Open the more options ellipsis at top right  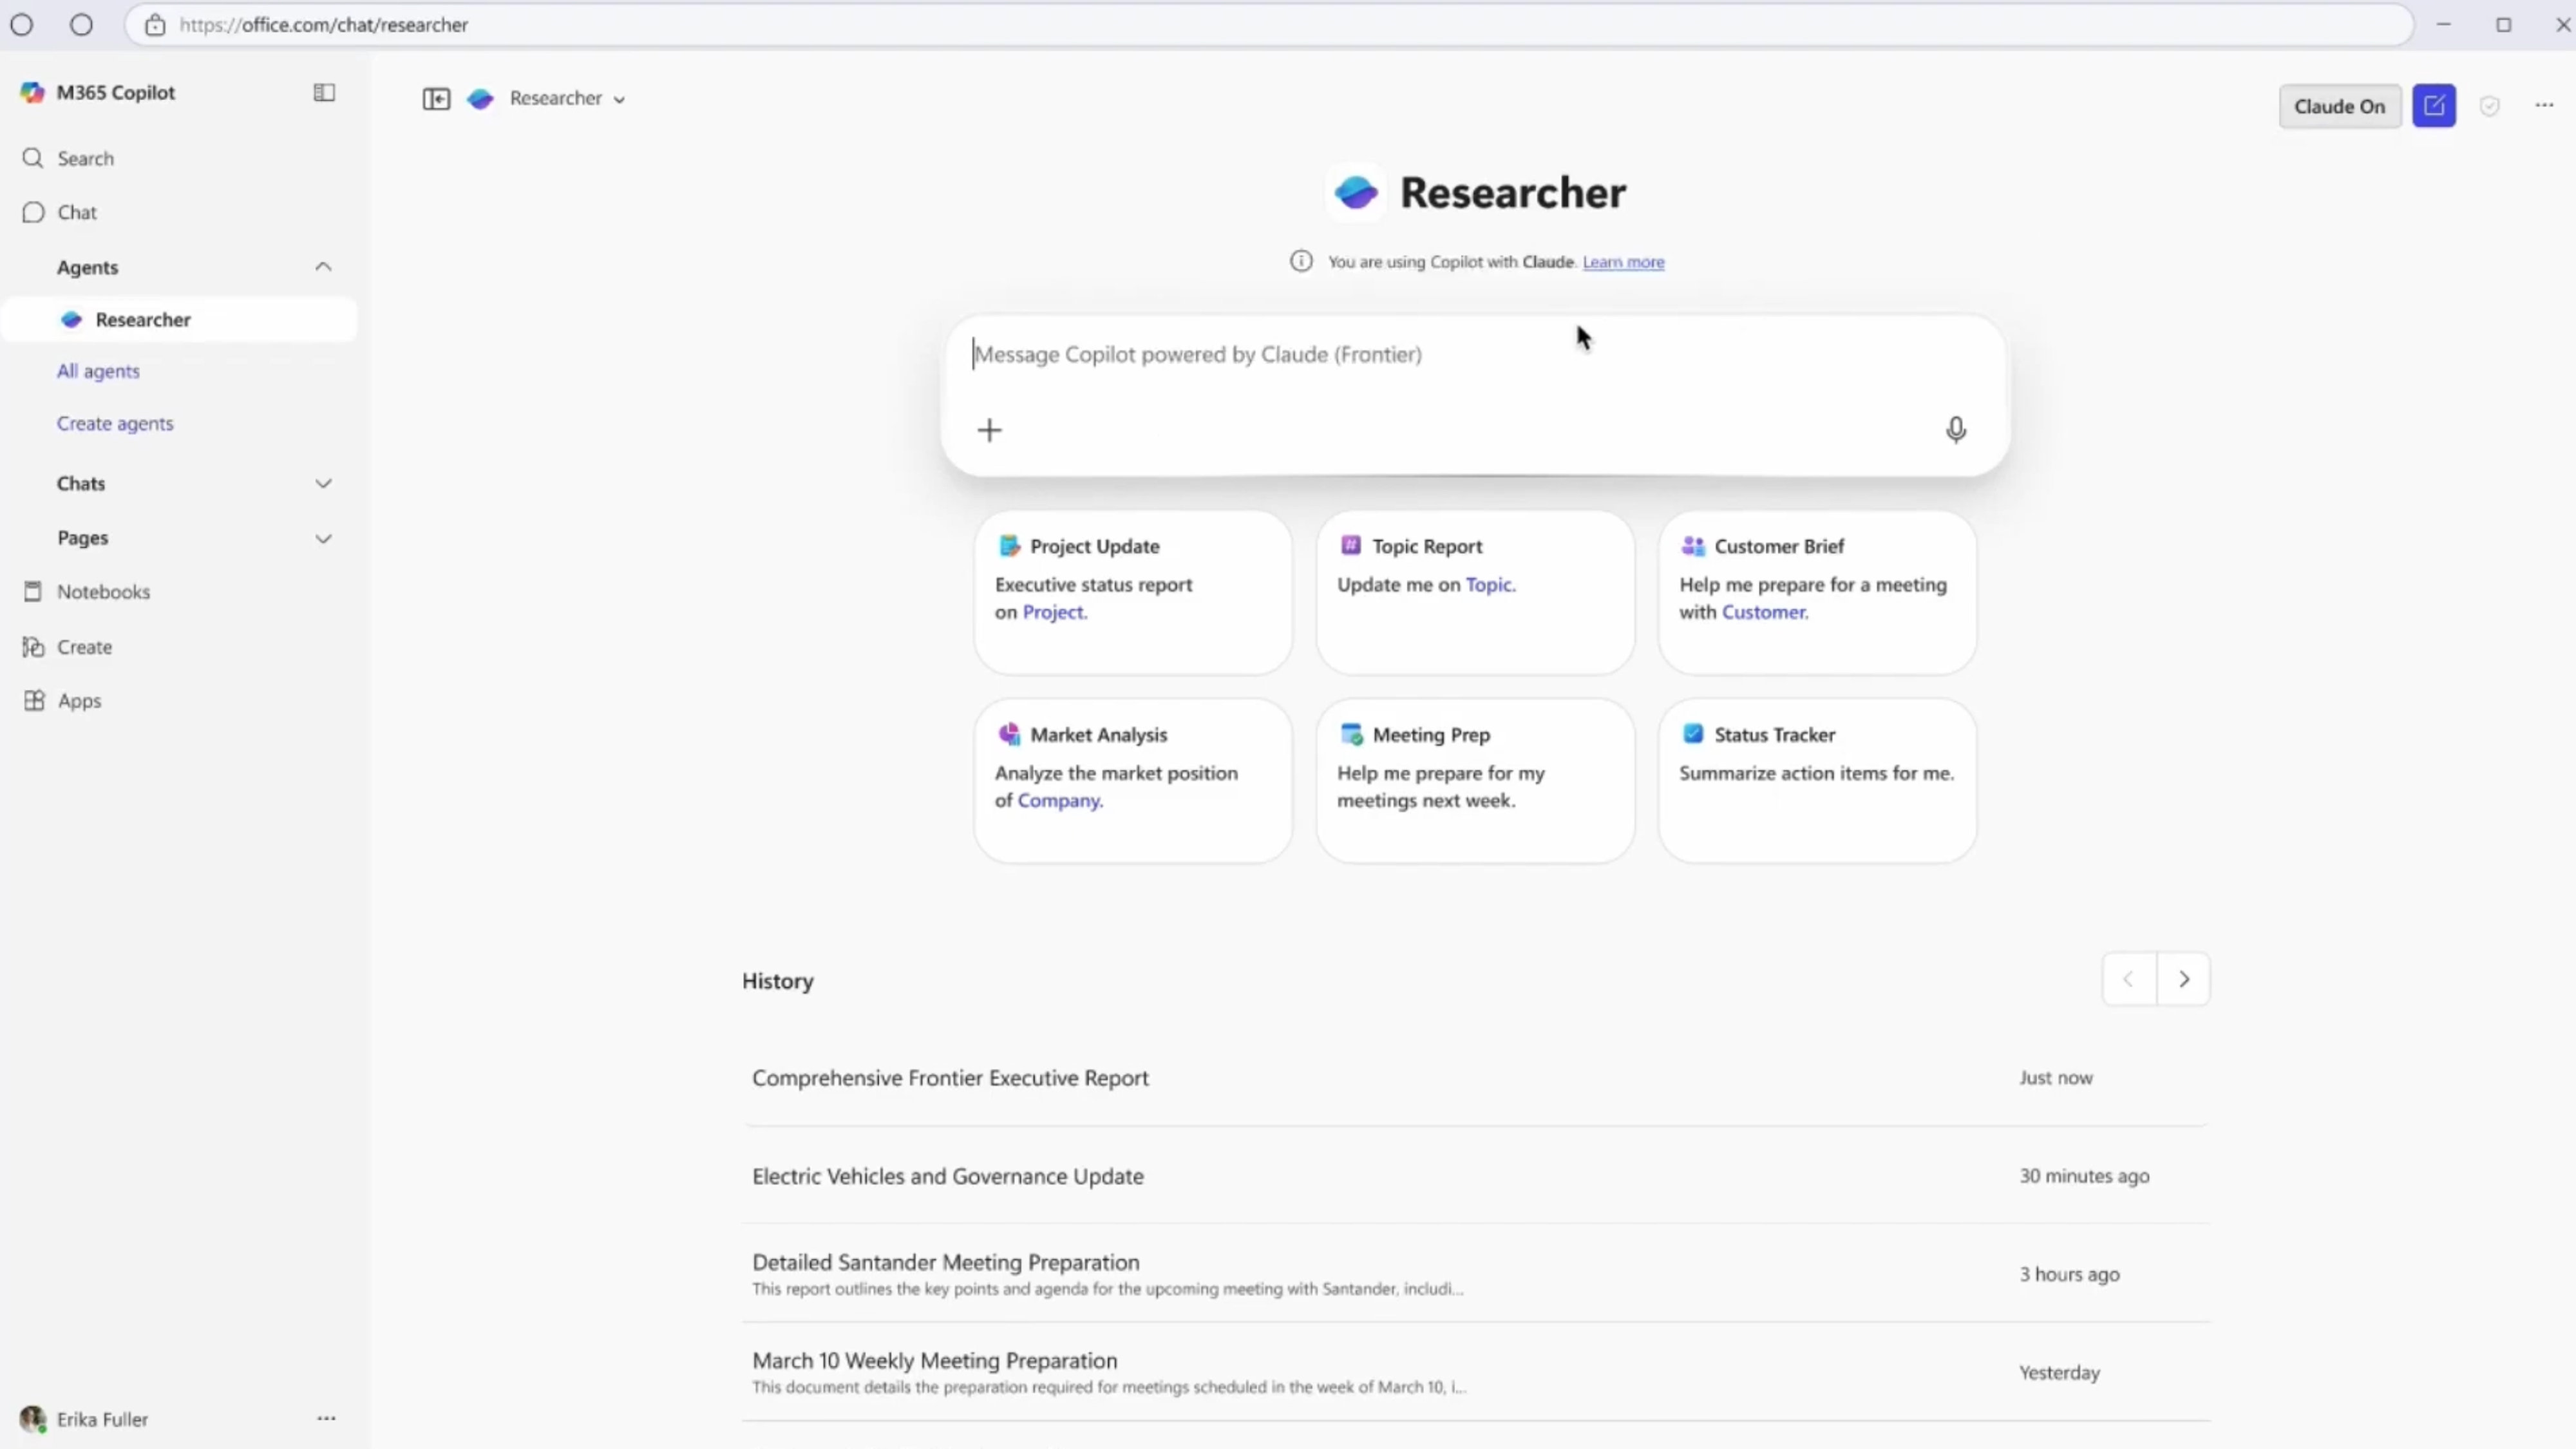[2544, 105]
